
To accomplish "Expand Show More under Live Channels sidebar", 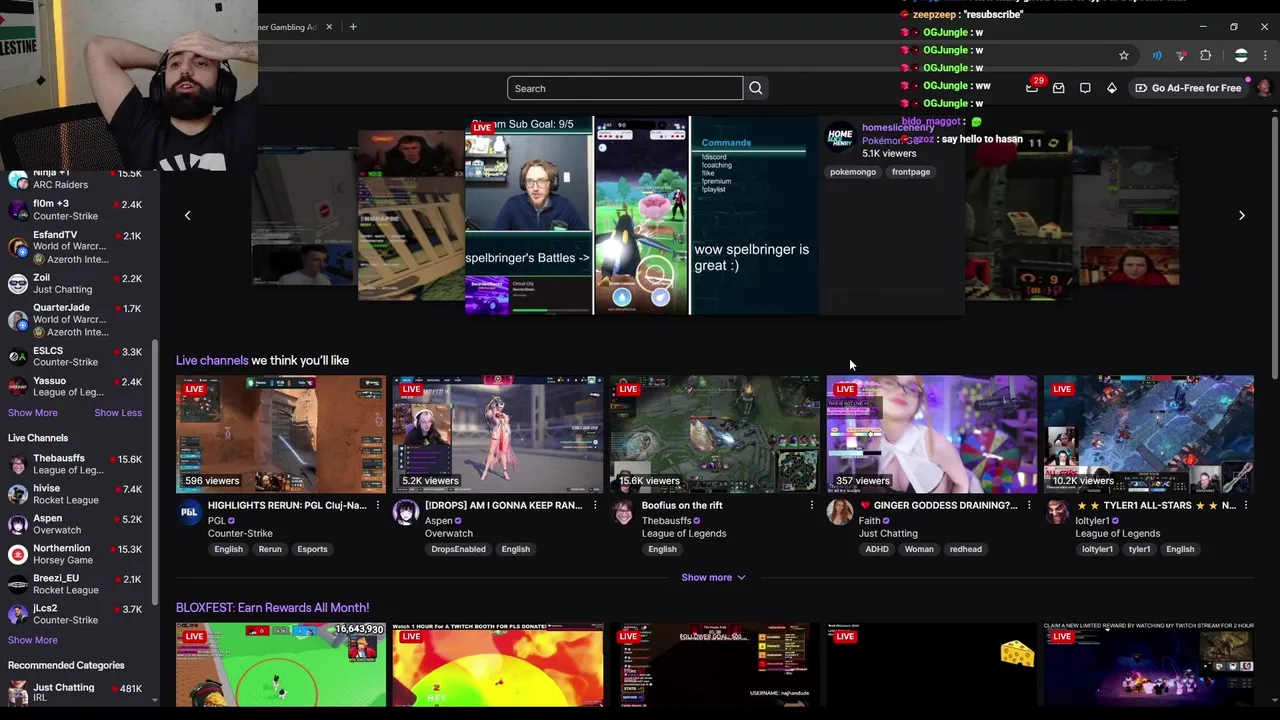I will pos(33,640).
